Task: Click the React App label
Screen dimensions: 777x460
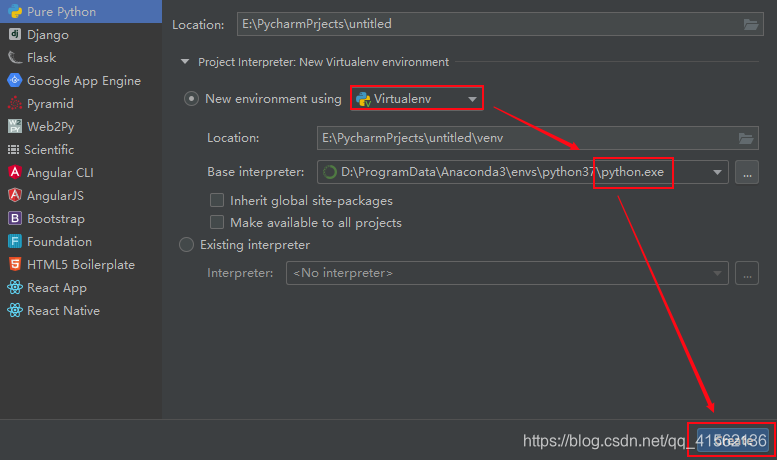Action: (56, 288)
